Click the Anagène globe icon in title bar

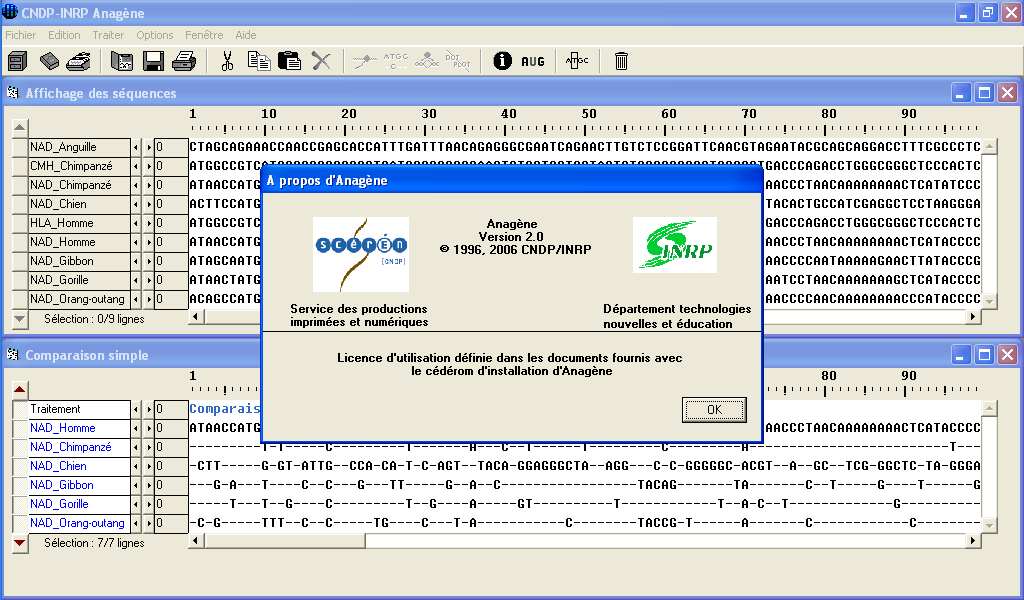[10, 12]
